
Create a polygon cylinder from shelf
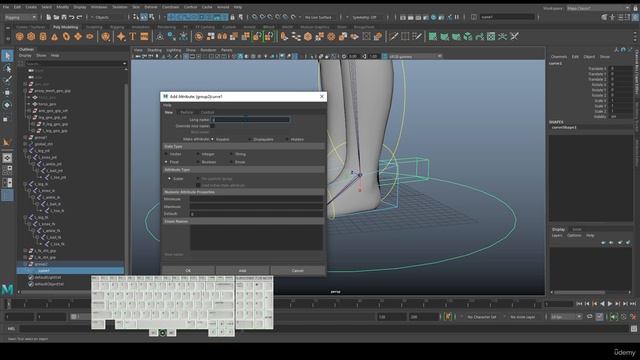coord(43,37)
